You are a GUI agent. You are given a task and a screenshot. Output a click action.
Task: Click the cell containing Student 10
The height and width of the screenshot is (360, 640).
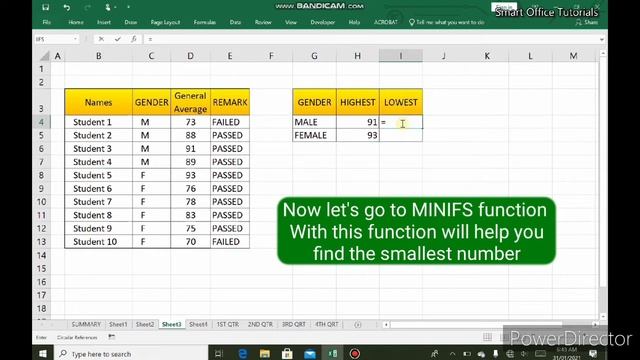(x=98, y=242)
